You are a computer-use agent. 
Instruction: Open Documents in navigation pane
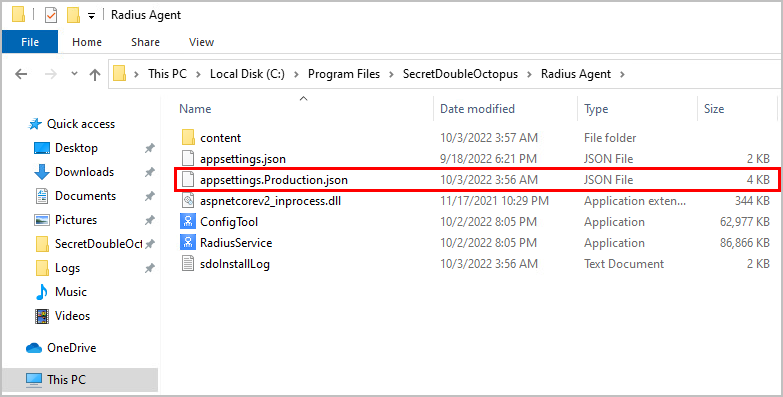pos(85,196)
